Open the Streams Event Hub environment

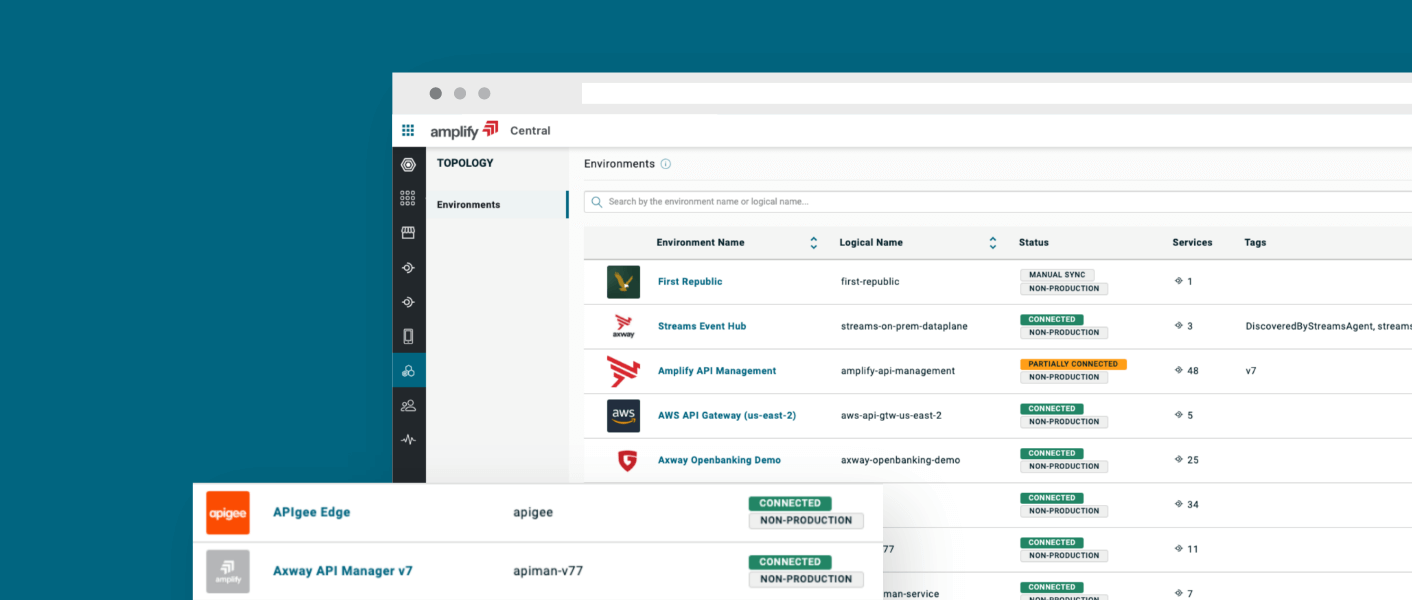click(702, 326)
